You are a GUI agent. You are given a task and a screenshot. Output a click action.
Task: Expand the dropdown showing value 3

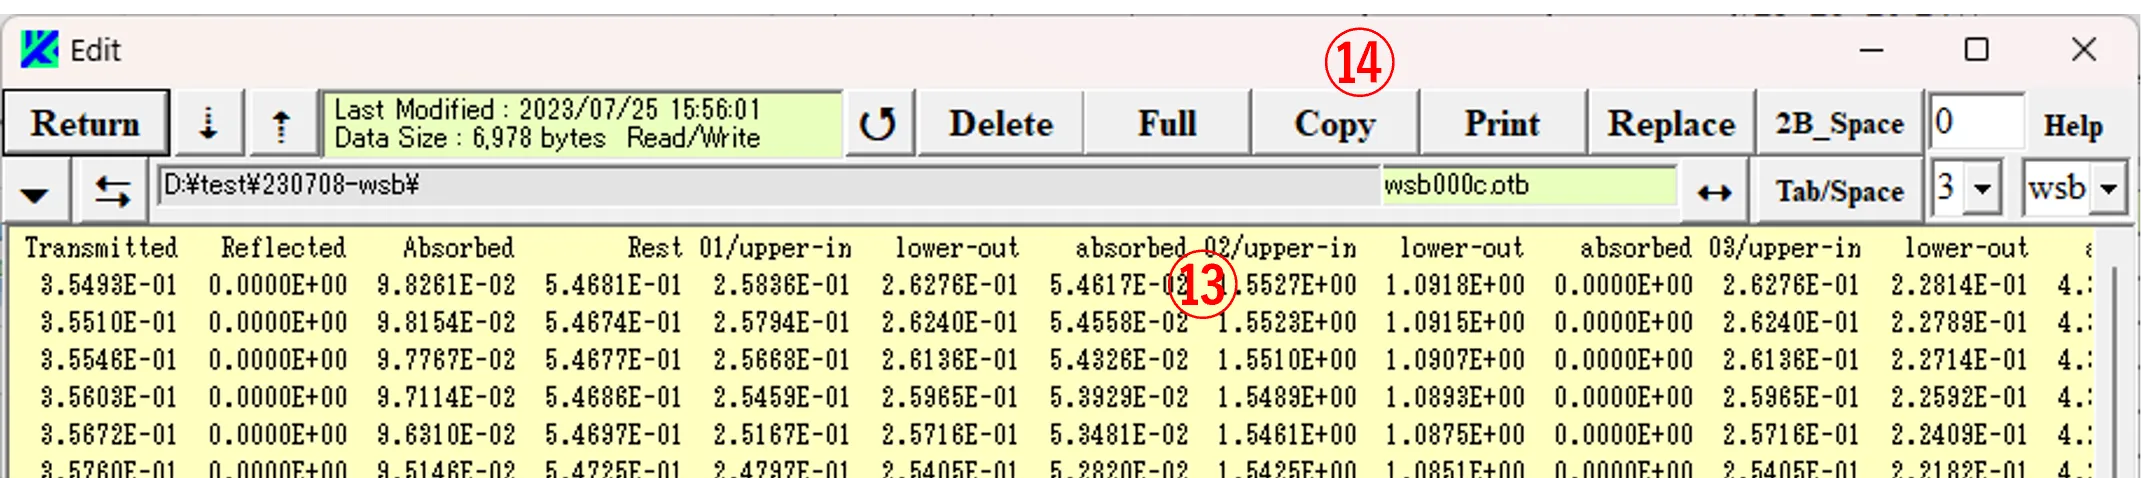1981,189
